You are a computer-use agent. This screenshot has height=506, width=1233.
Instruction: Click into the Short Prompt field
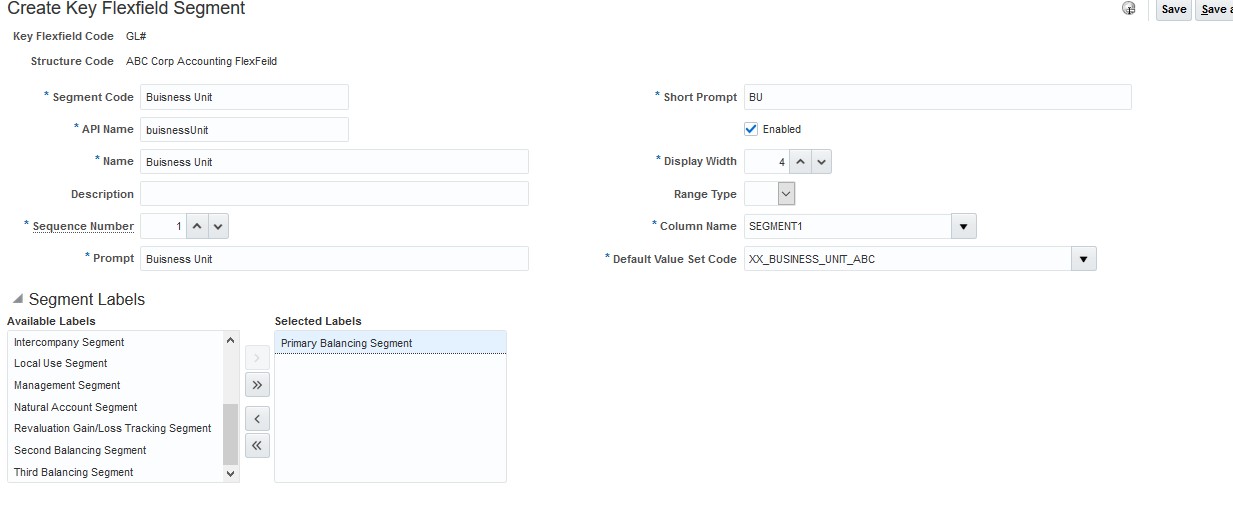[938, 97]
